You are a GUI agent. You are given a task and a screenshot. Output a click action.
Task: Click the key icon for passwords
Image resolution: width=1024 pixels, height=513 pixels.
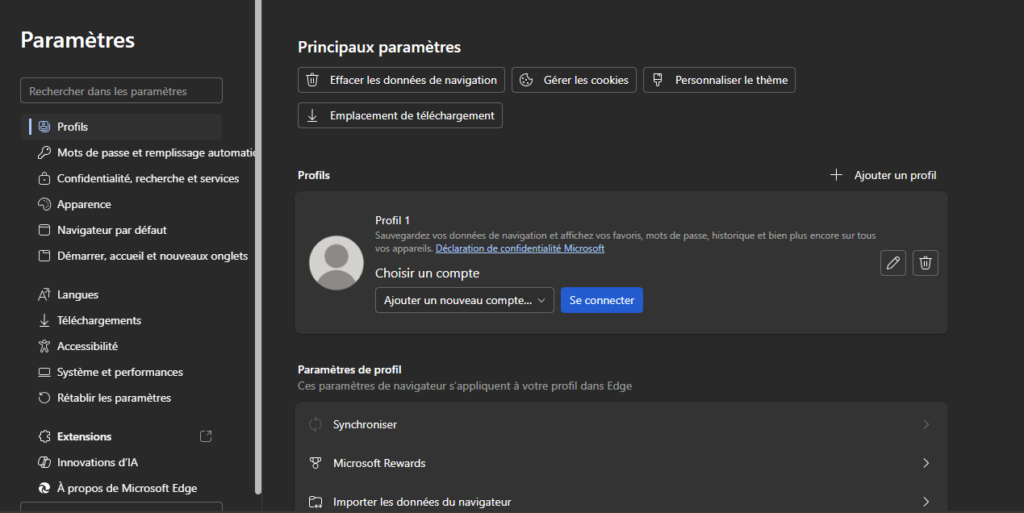(x=44, y=153)
